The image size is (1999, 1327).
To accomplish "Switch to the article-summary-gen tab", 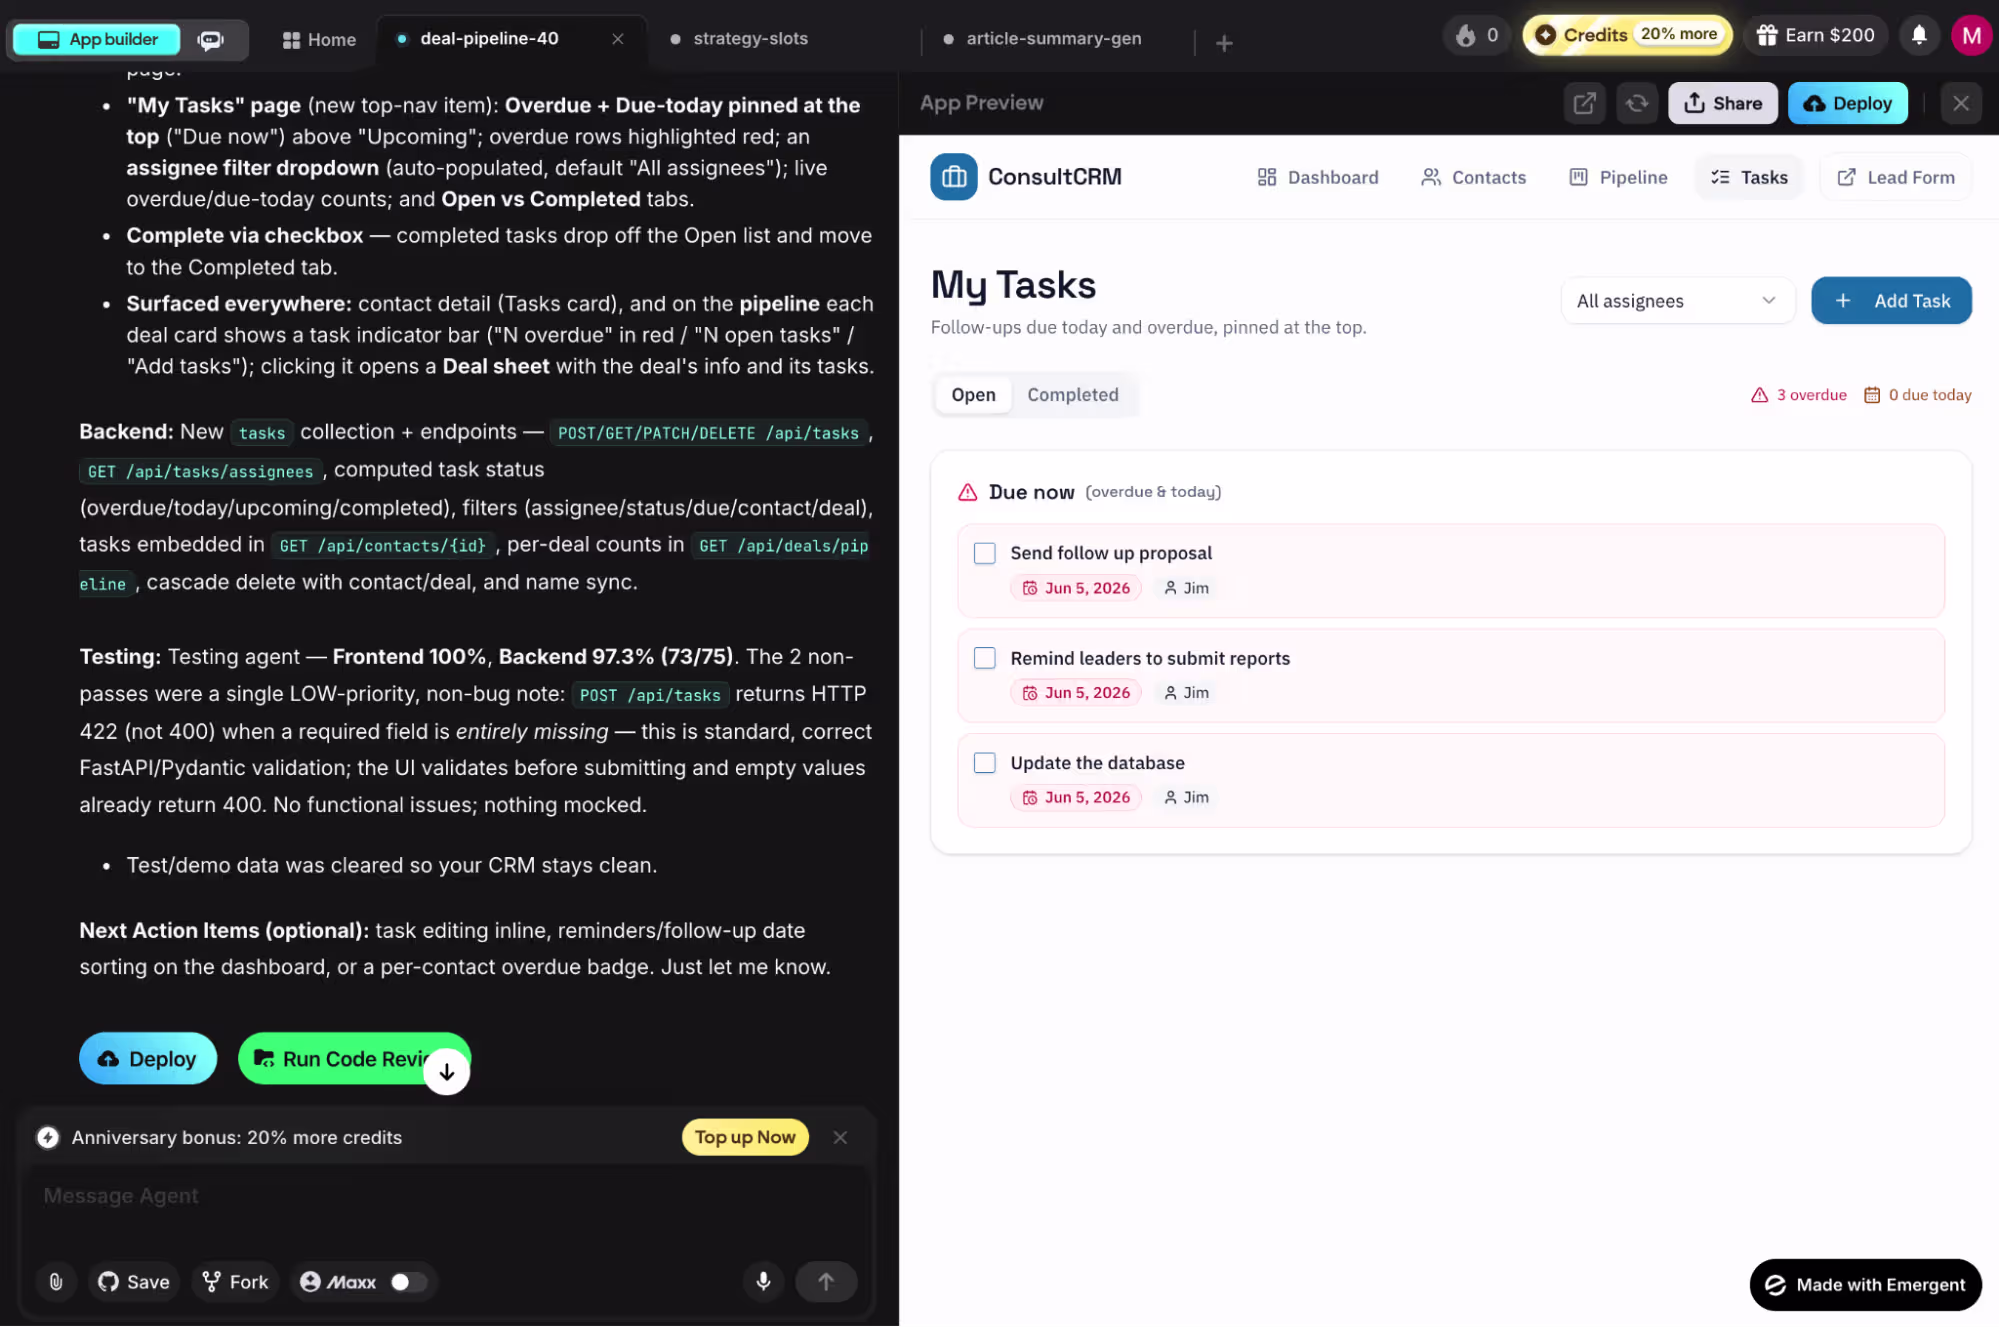I will (x=1054, y=39).
